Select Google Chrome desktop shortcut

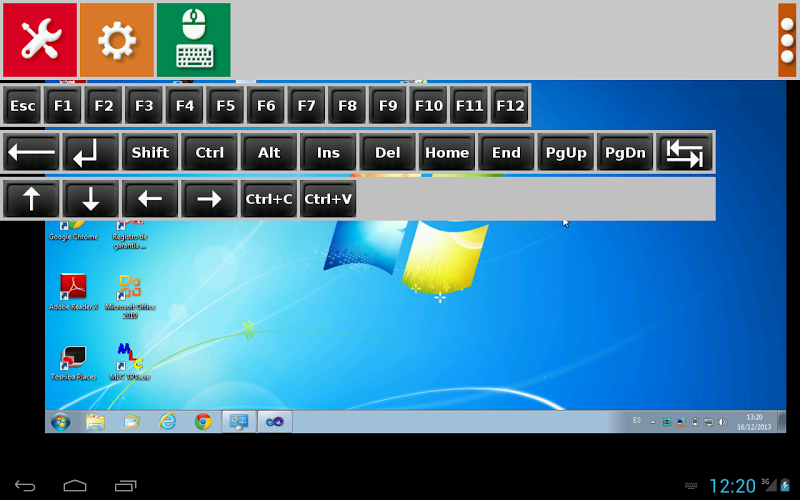pyautogui.click(x=73, y=231)
